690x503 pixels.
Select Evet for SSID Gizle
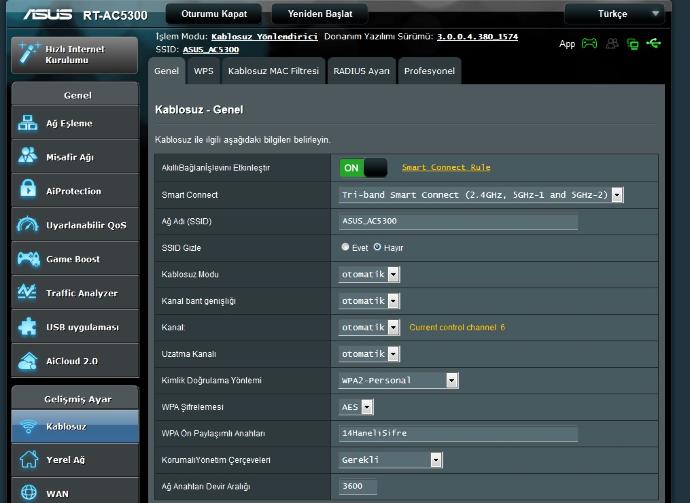[345, 247]
